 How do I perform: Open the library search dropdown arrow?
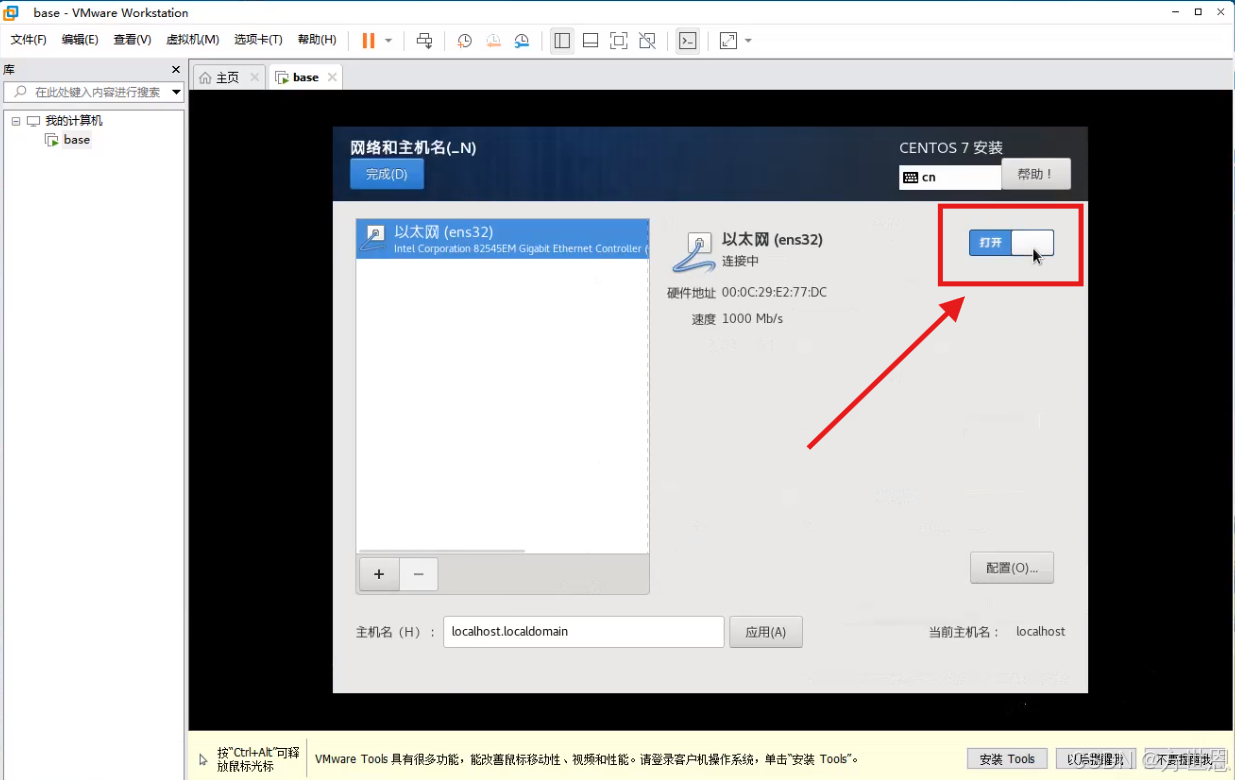click(177, 92)
